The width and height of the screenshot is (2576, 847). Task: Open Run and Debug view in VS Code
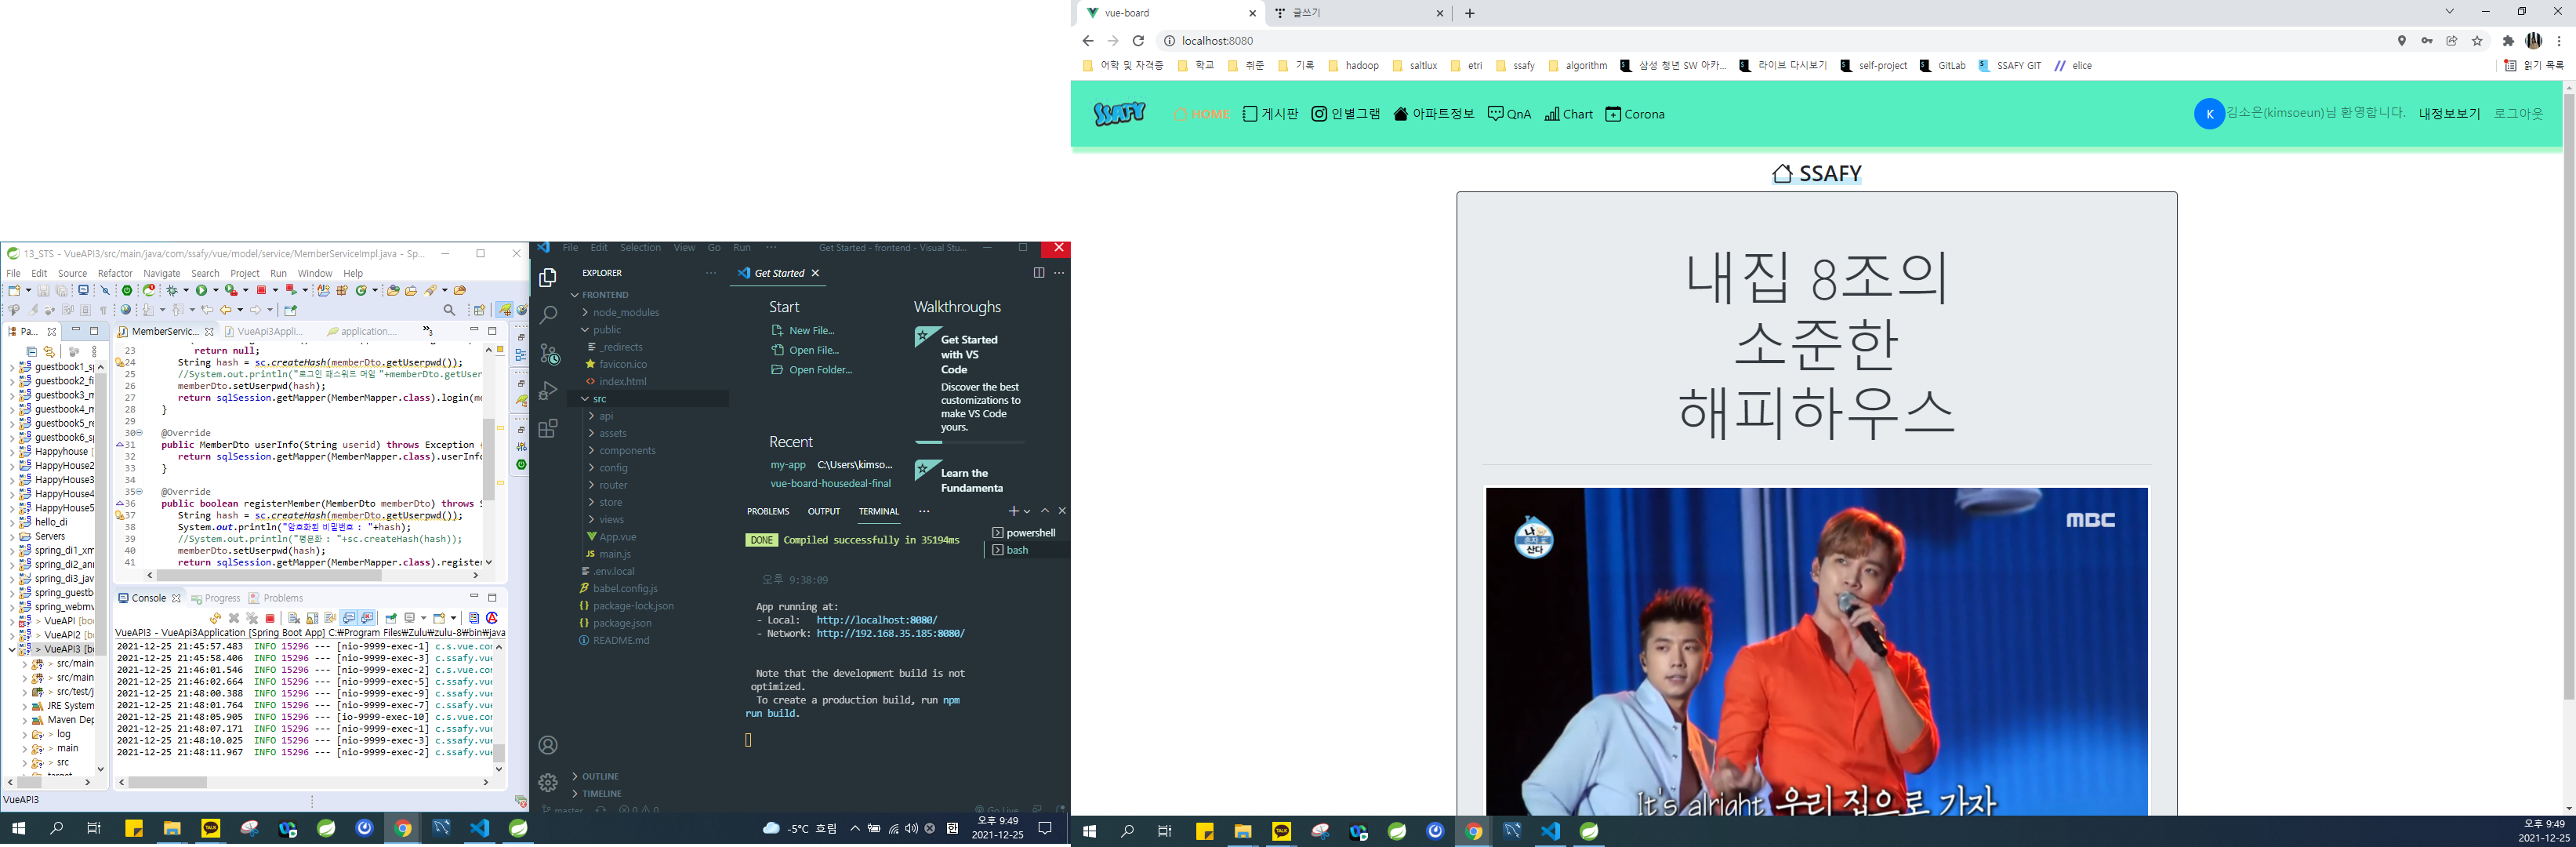[x=548, y=391]
